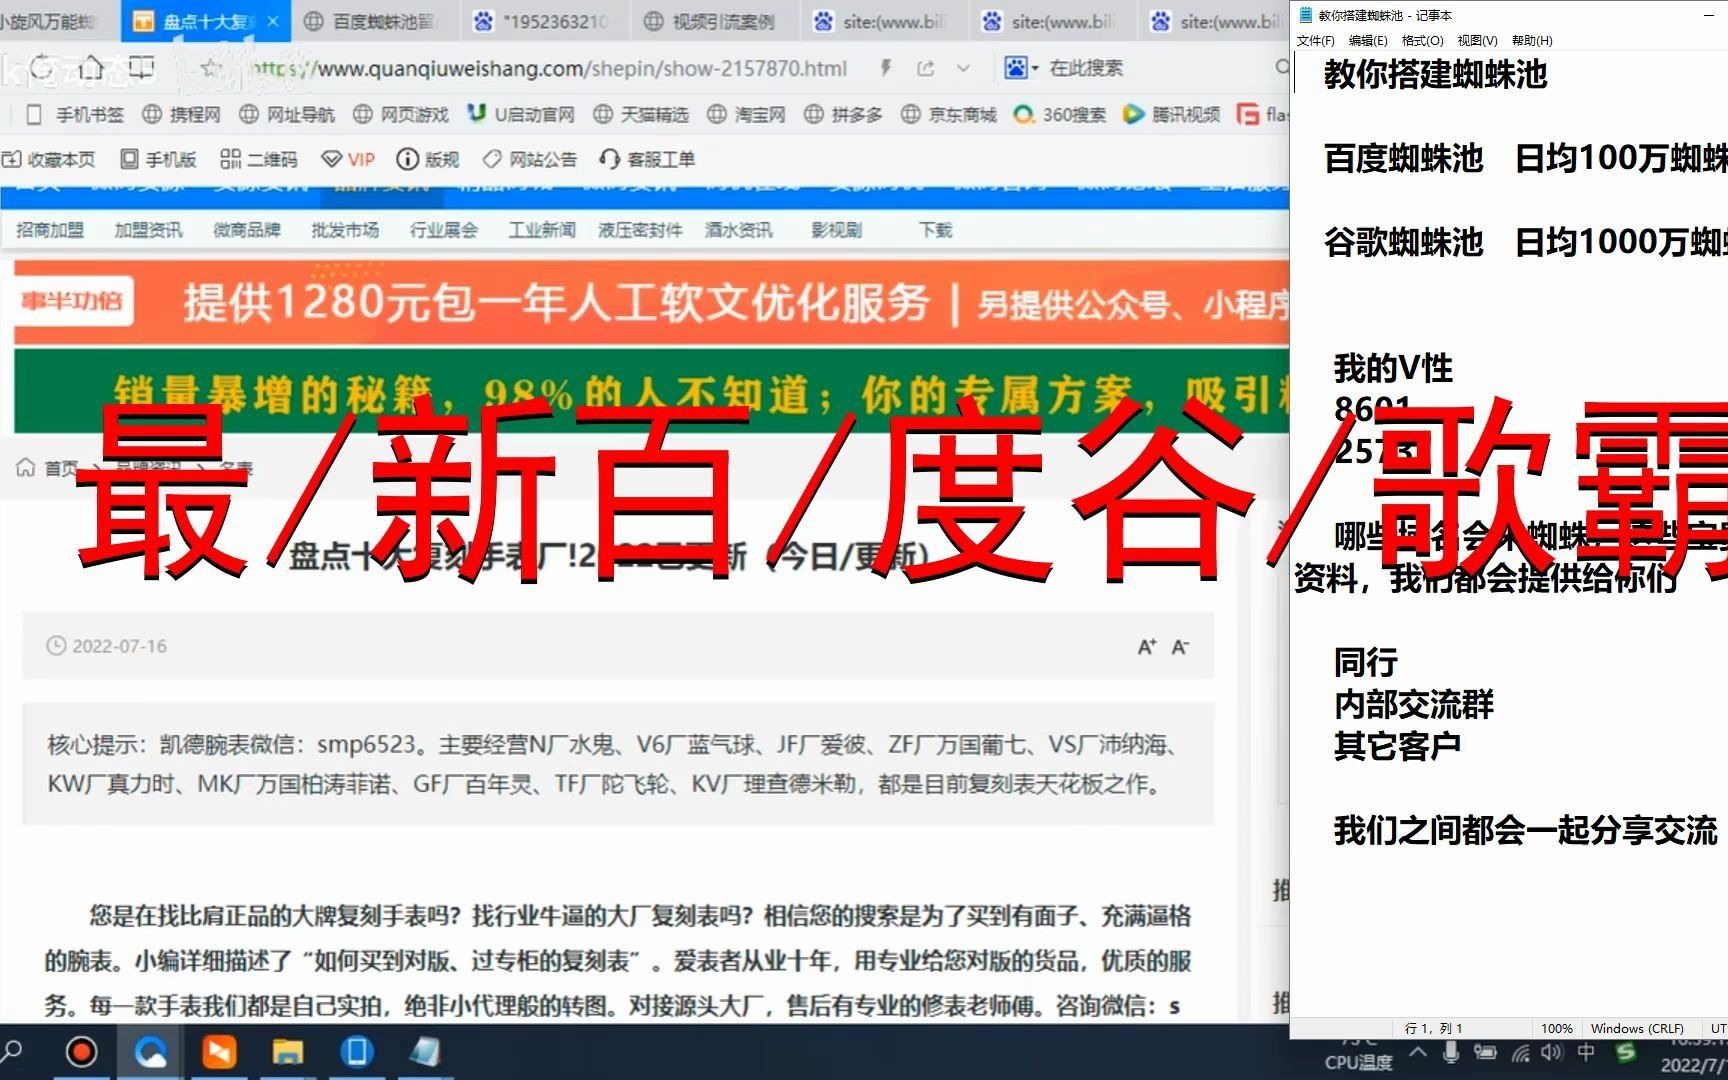Go to browser home page icon
The width and height of the screenshot is (1728, 1080).
point(91,68)
